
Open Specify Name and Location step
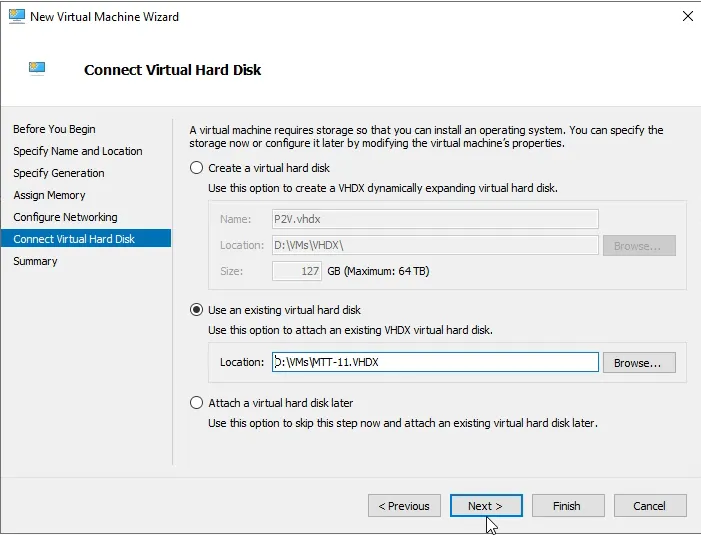click(x=77, y=151)
